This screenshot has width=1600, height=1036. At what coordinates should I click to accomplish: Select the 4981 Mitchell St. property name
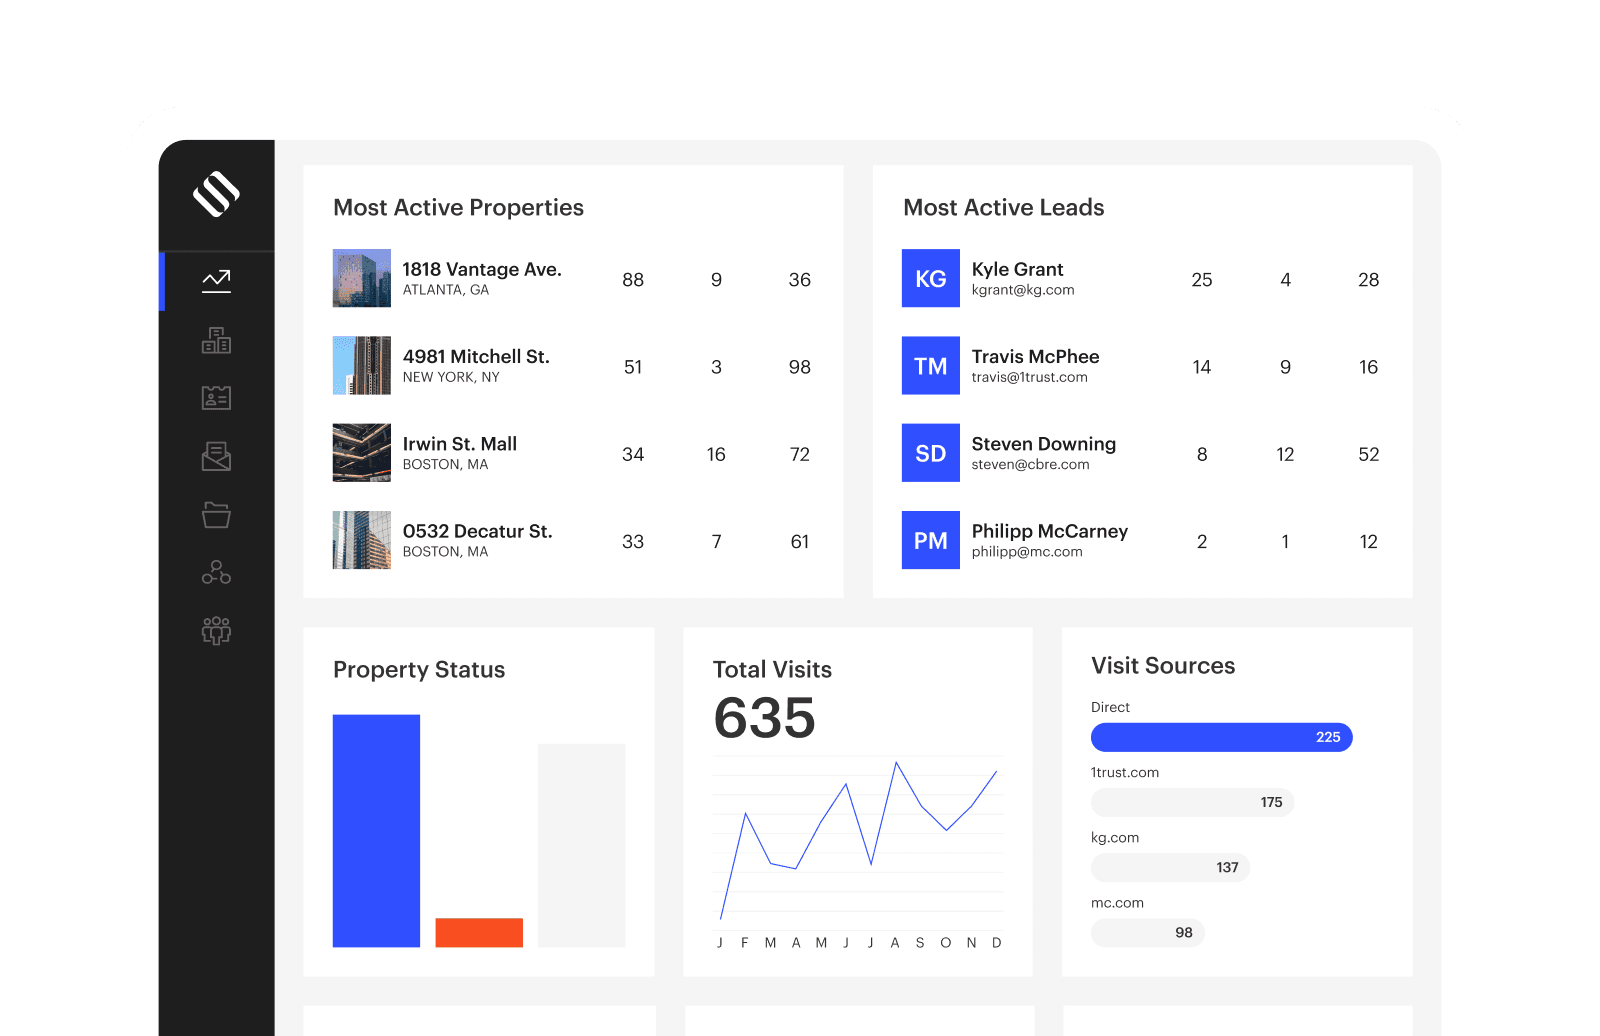[476, 356]
